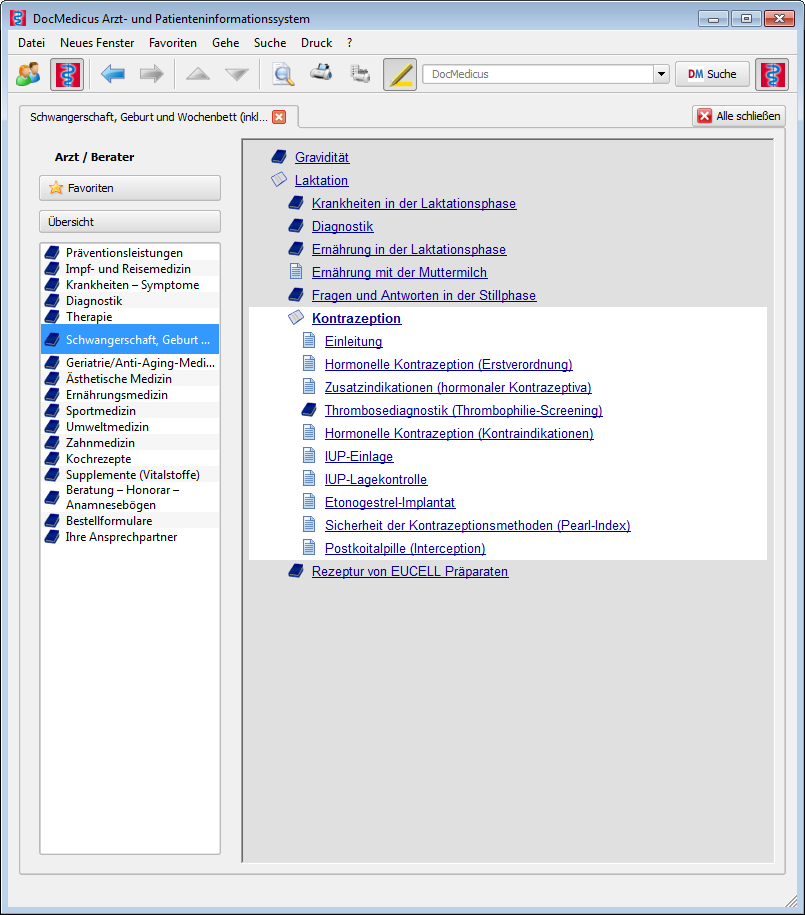Select Beratung – Honorar – Anamnesebögen entry
This screenshot has width=805, height=915.
click(130, 497)
